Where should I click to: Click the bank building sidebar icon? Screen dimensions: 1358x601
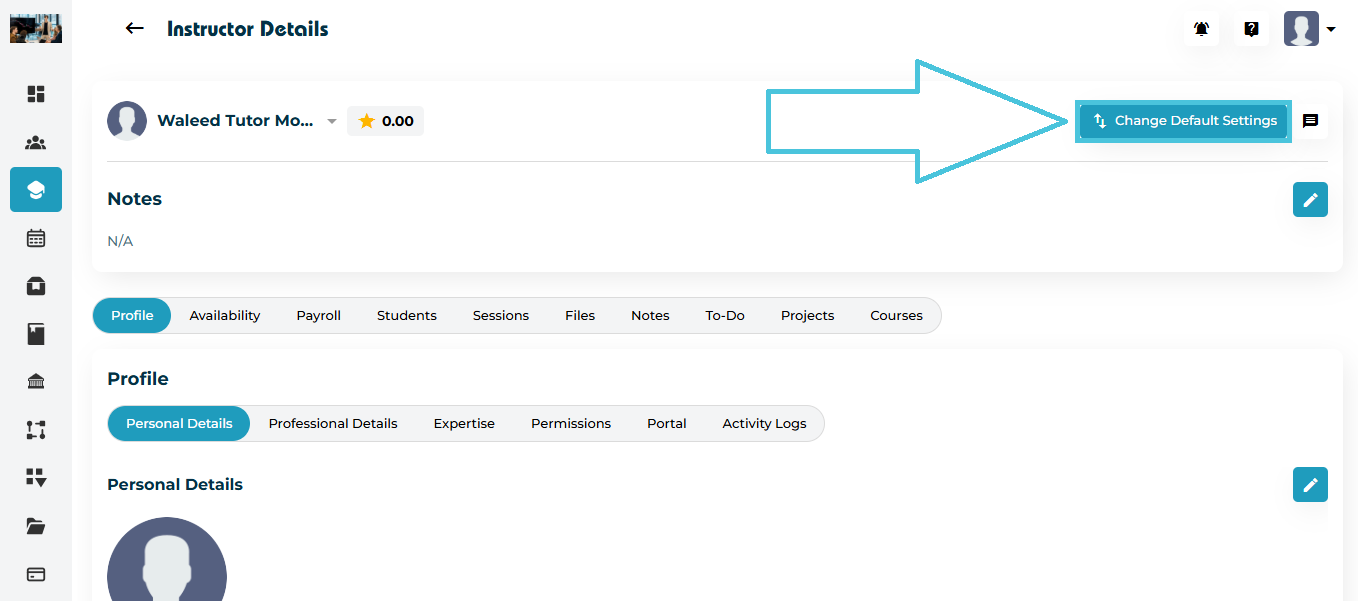coord(36,382)
